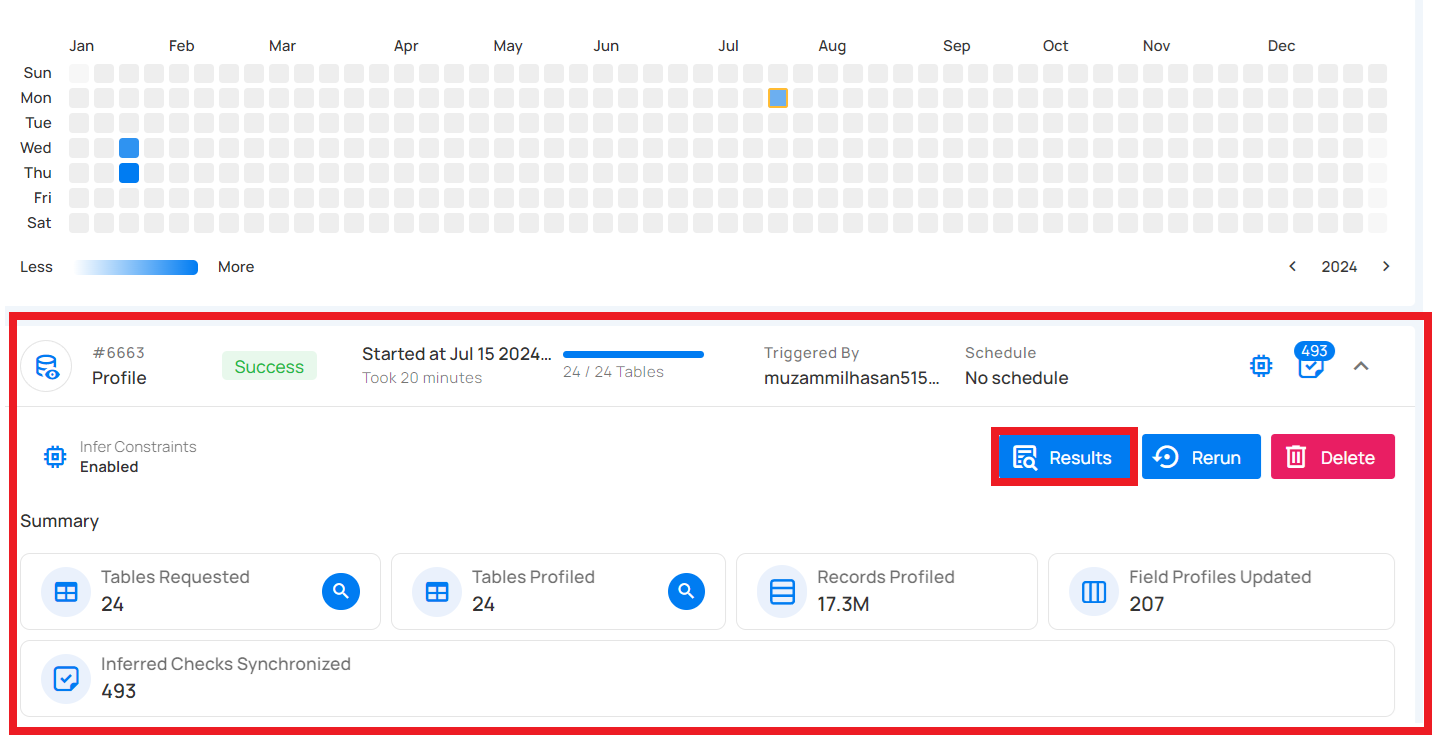Click the 17.3M Records Profiled value
The image size is (1439, 741).
tap(843, 604)
